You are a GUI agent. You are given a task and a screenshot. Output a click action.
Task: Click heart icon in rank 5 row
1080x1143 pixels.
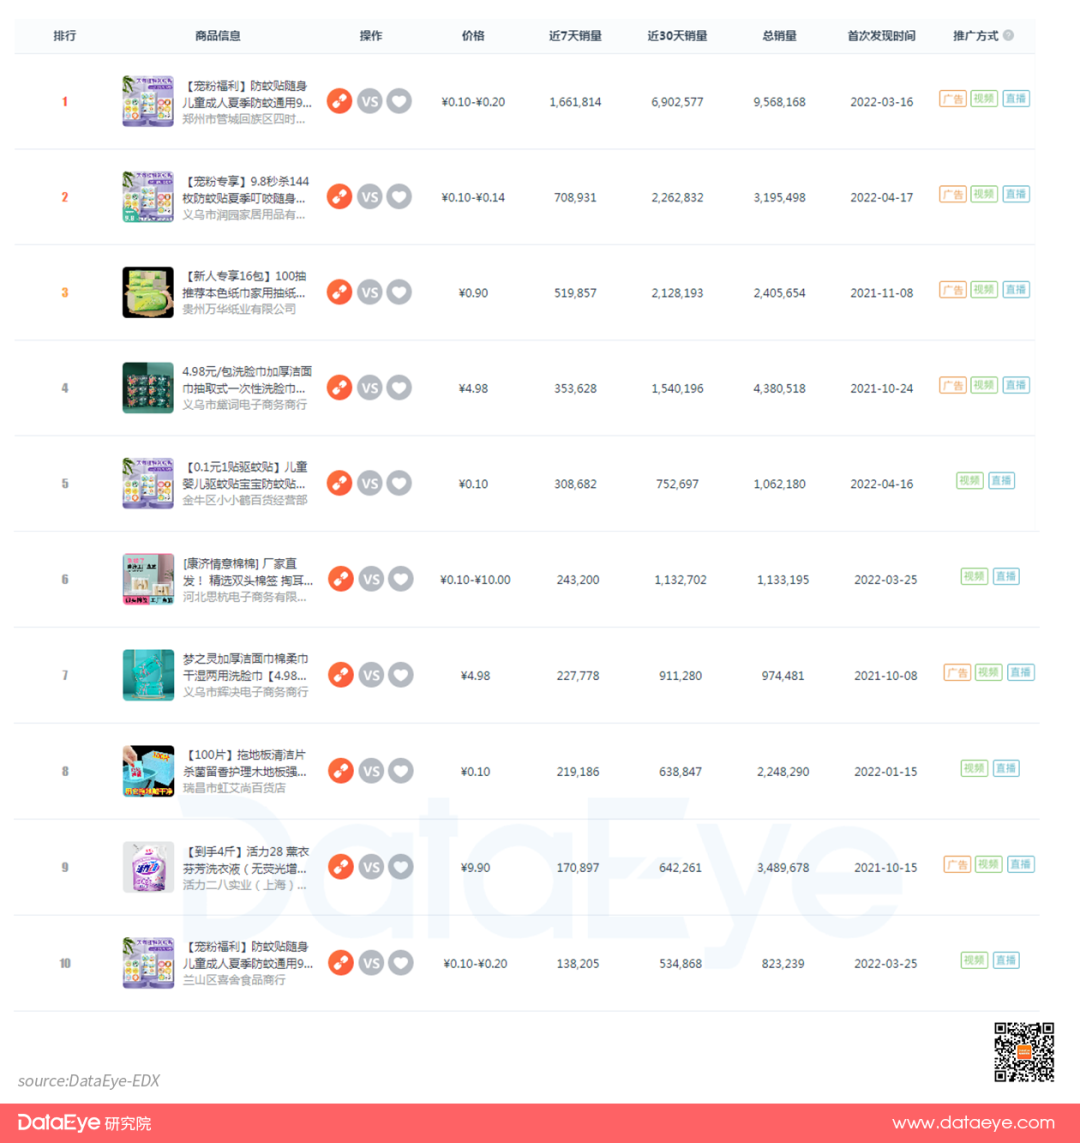[x=399, y=483]
